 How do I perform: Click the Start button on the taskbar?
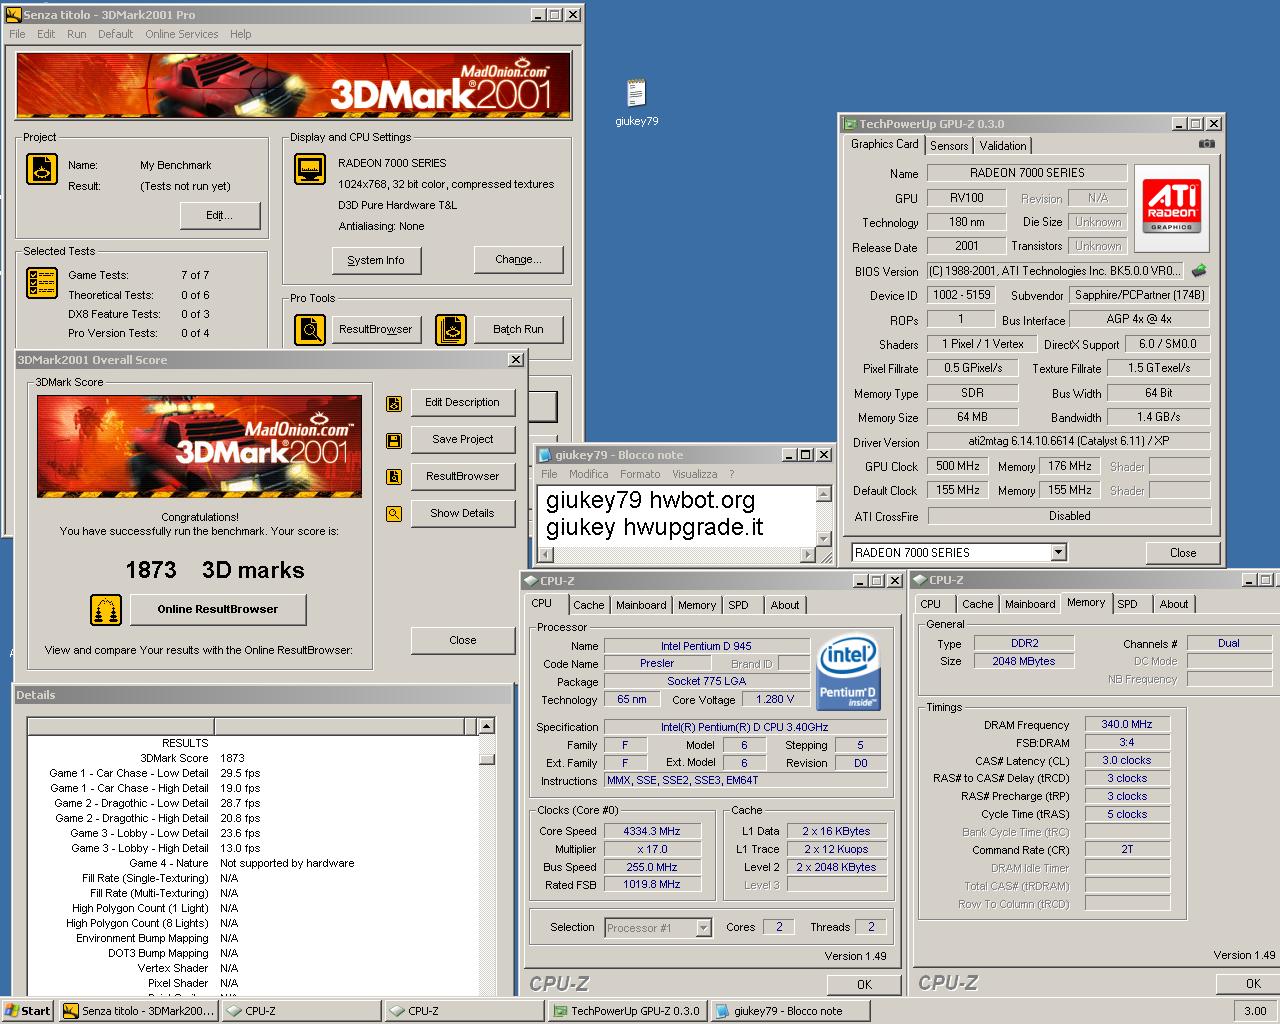click(x=28, y=1011)
